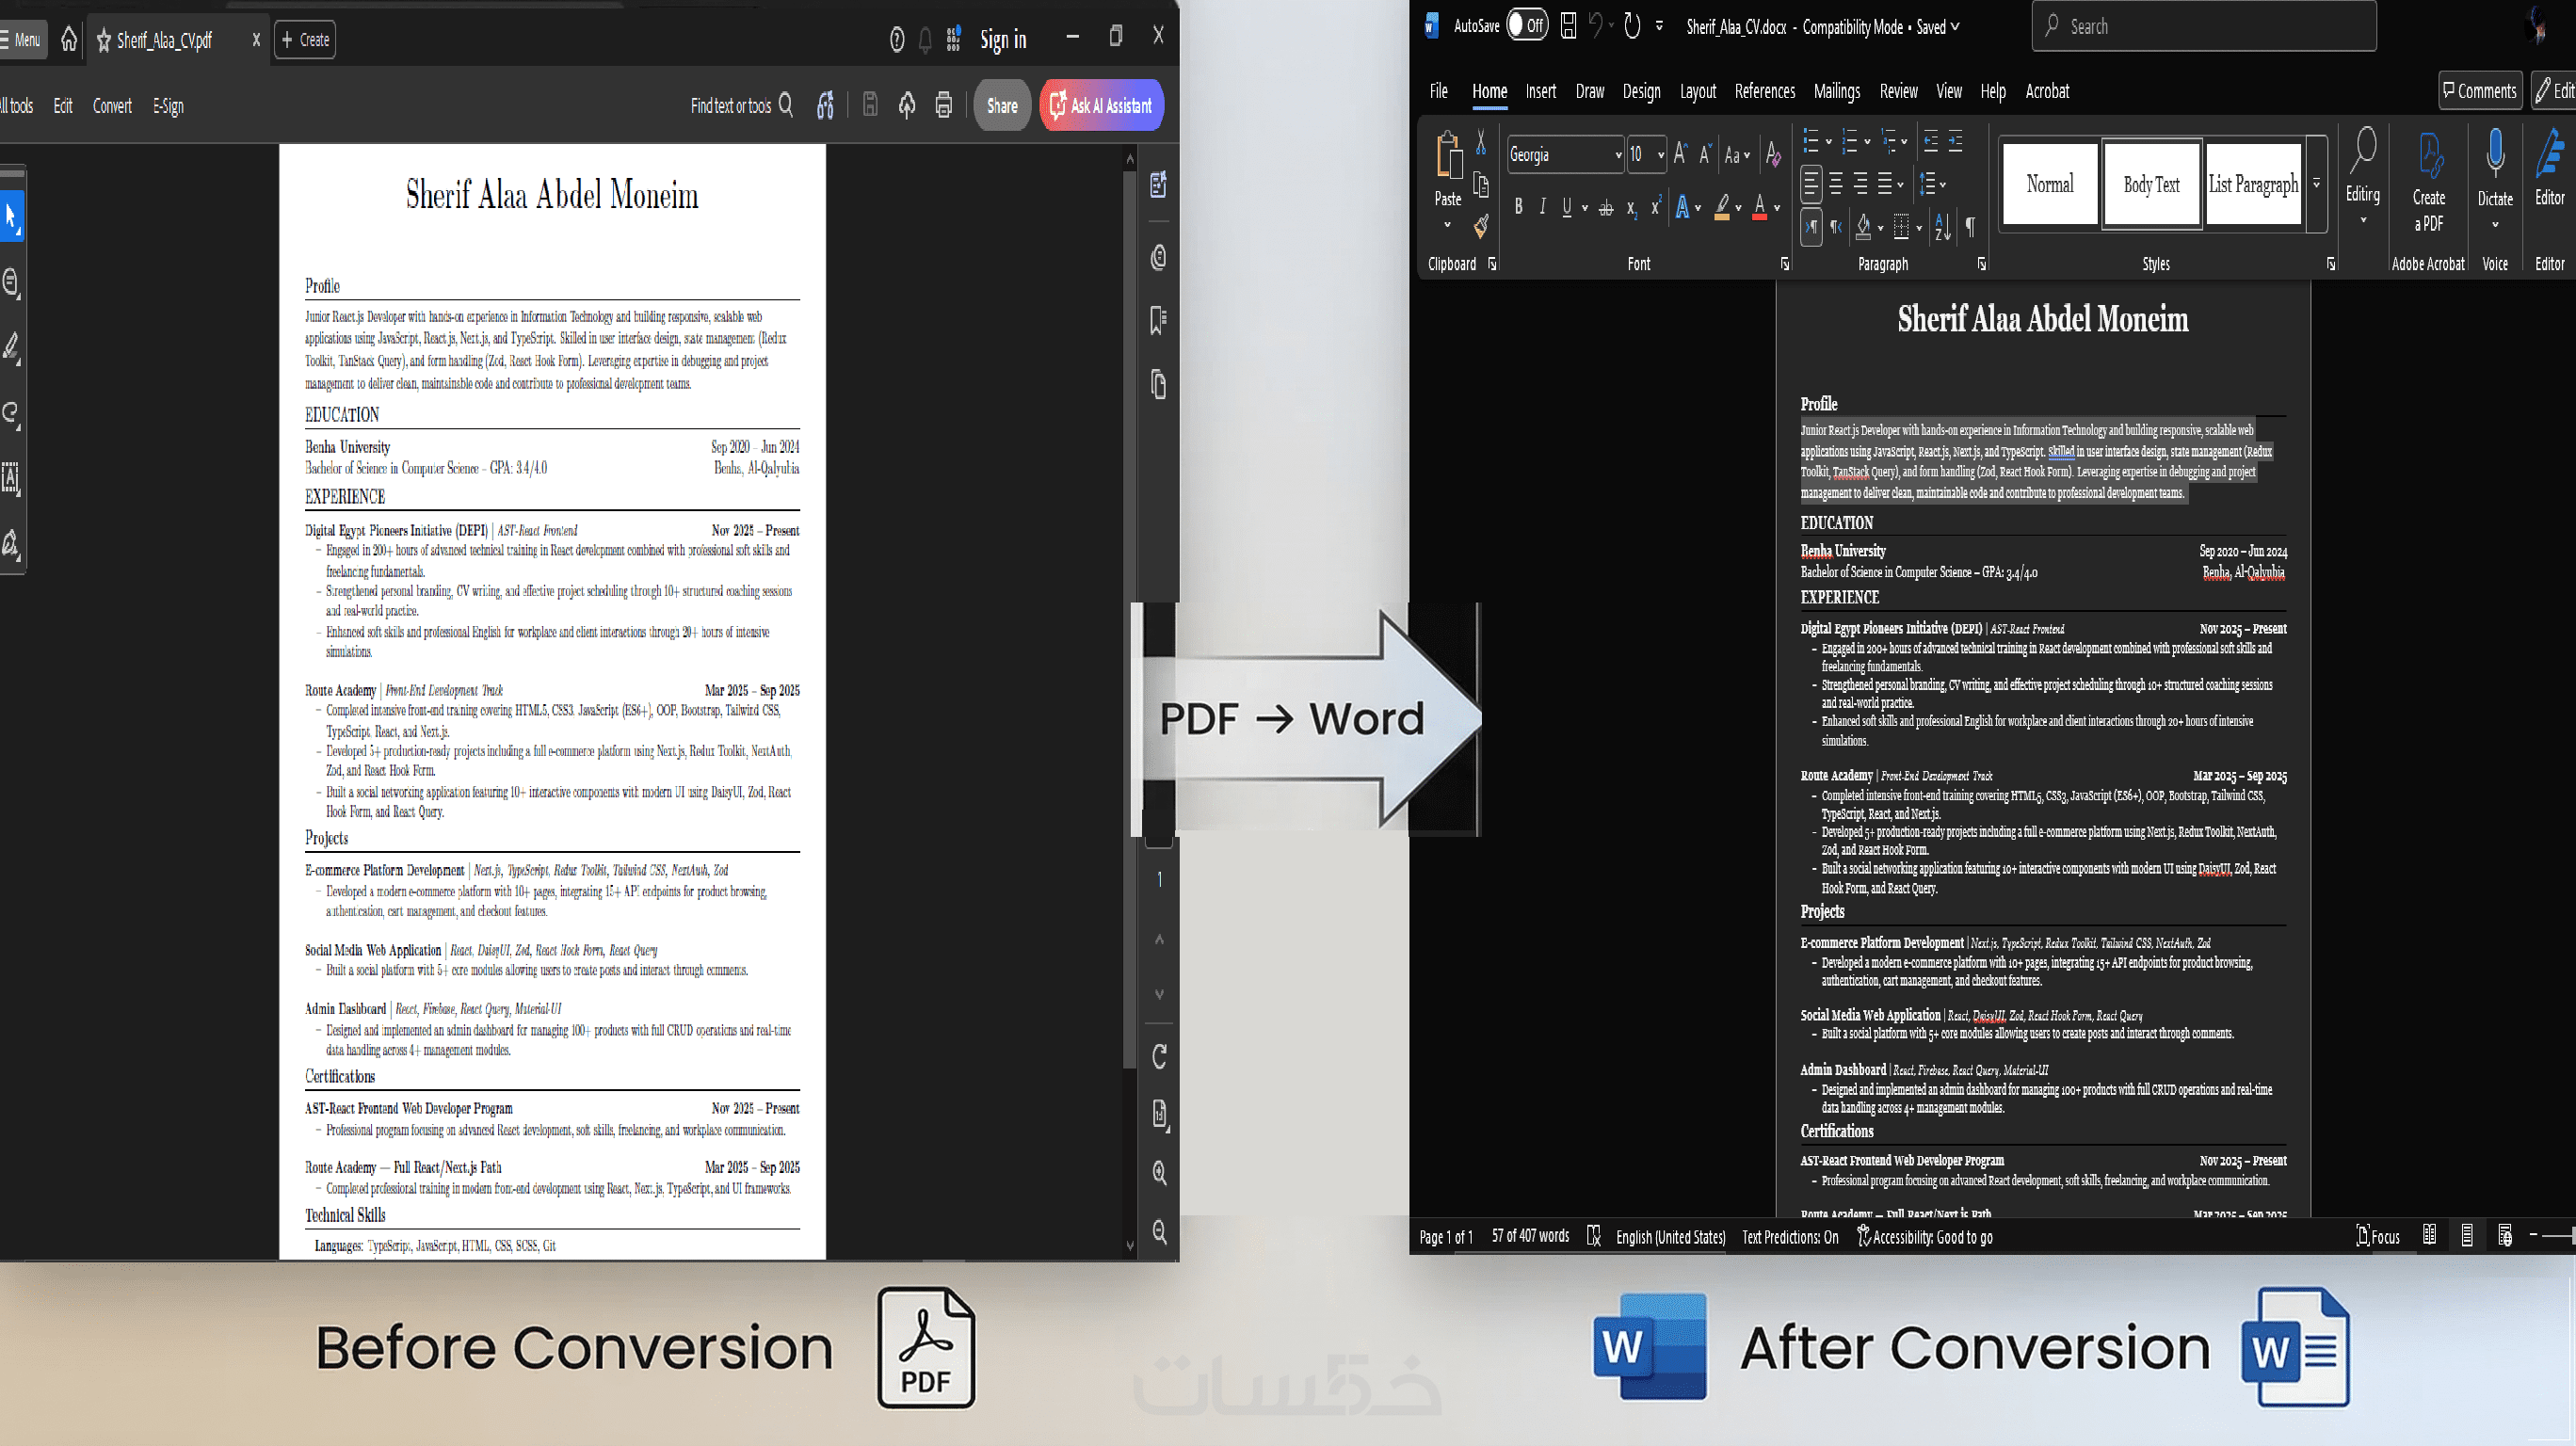Open the font color dropdown arrow
Image resolution: width=2576 pixels, height=1446 pixels.
(x=1777, y=208)
